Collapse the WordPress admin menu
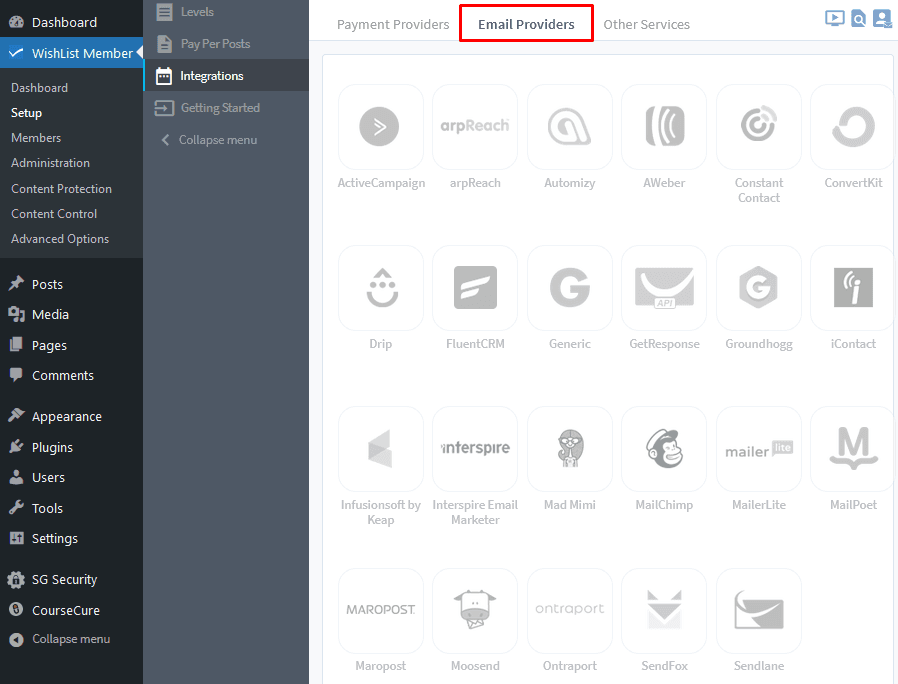The width and height of the screenshot is (898, 684). [x=71, y=639]
